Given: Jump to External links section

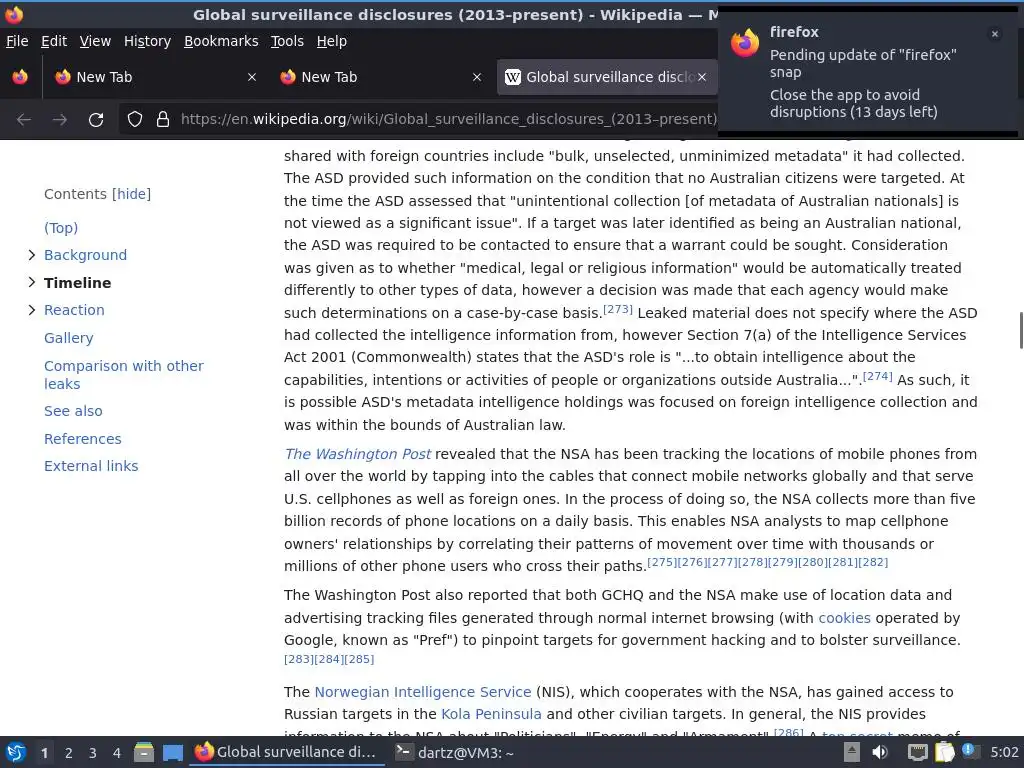Looking at the screenshot, I should [91, 466].
